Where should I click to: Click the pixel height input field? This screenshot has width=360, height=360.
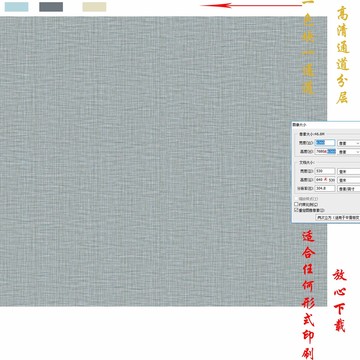pyautogui.click(x=325, y=152)
